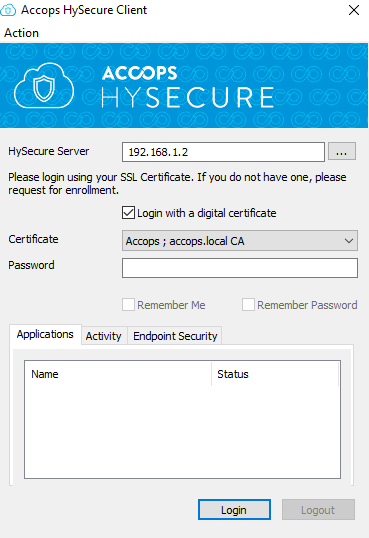Click the cloud shield logo in banner
The width and height of the screenshot is (369, 538).
click(x=44, y=86)
